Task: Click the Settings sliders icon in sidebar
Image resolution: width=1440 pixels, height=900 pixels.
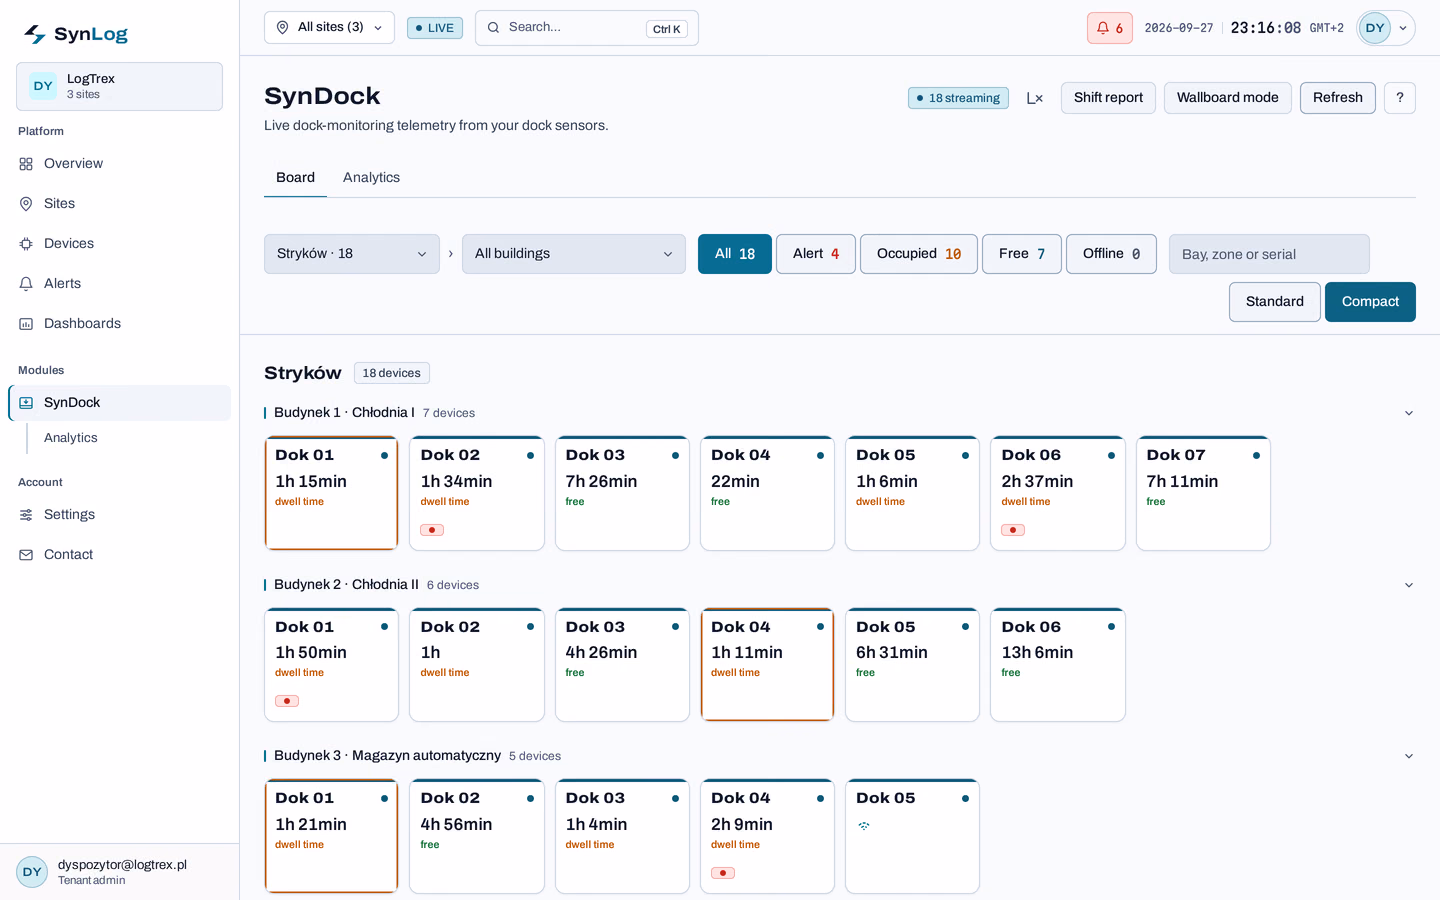Action: pyautogui.click(x=26, y=515)
